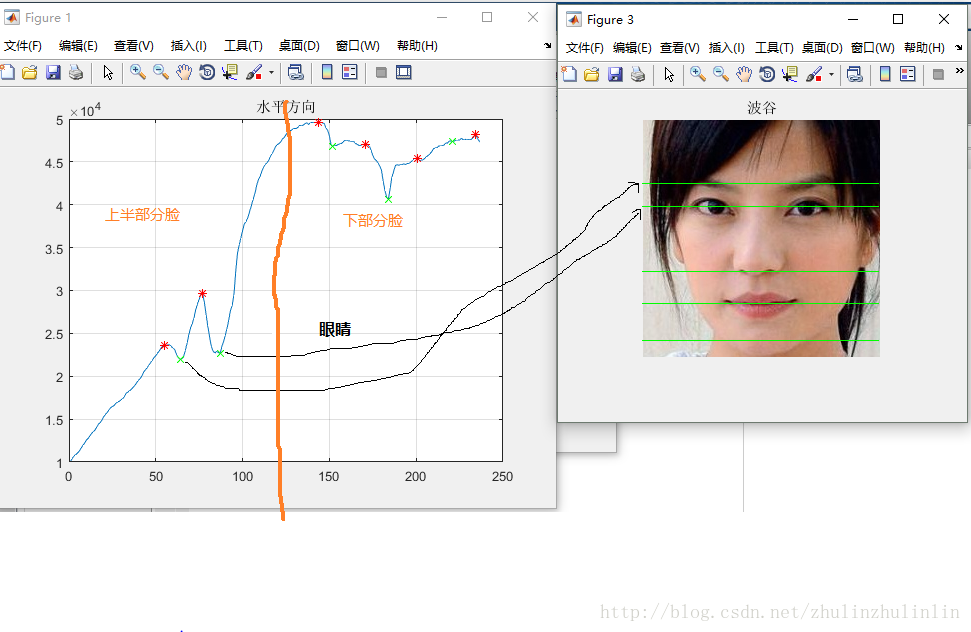The height and width of the screenshot is (632, 971).
Task: Select Zoom In tool in Figure 3
Action: tap(698, 75)
